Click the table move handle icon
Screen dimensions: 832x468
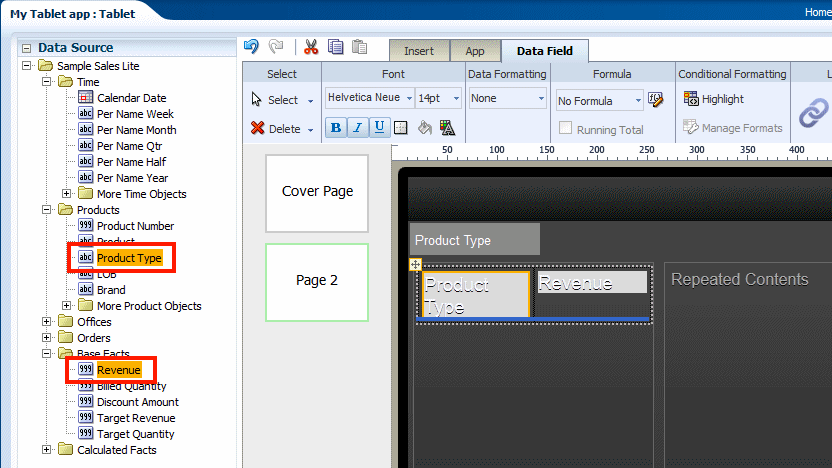[415, 264]
